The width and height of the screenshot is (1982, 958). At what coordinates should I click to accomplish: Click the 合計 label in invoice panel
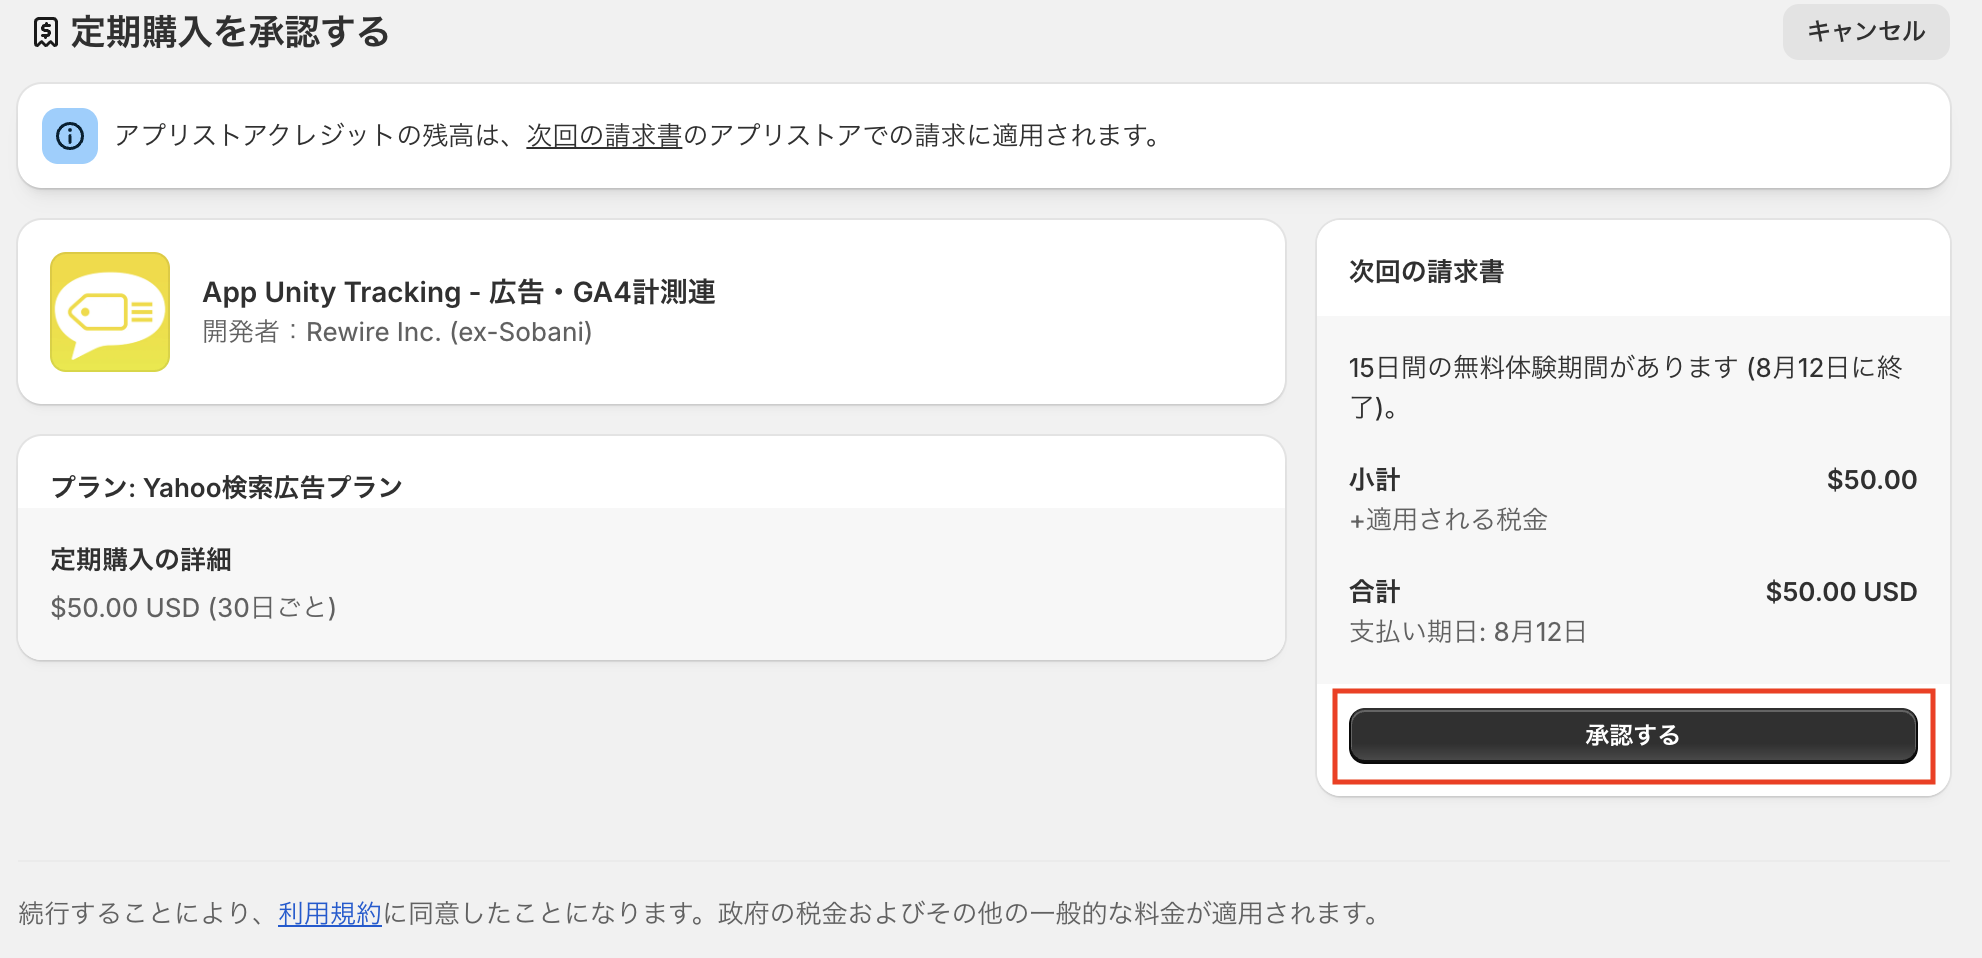(x=1375, y=592)
